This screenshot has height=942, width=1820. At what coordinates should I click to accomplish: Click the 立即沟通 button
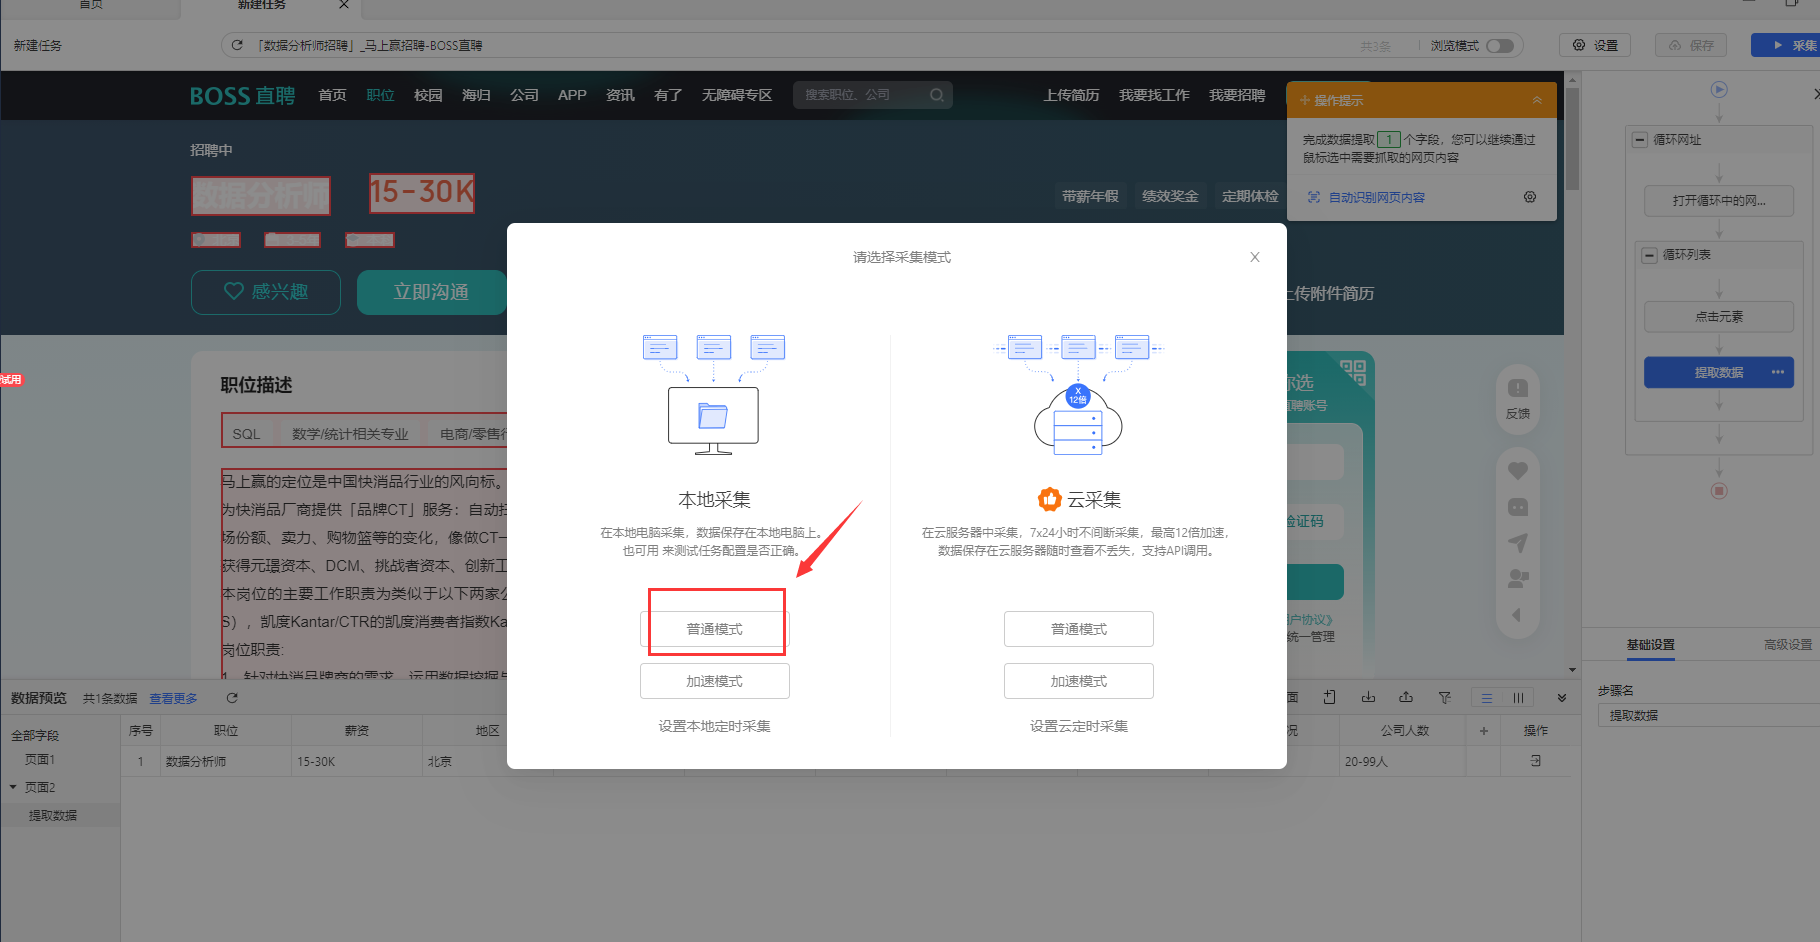point(431,292)
